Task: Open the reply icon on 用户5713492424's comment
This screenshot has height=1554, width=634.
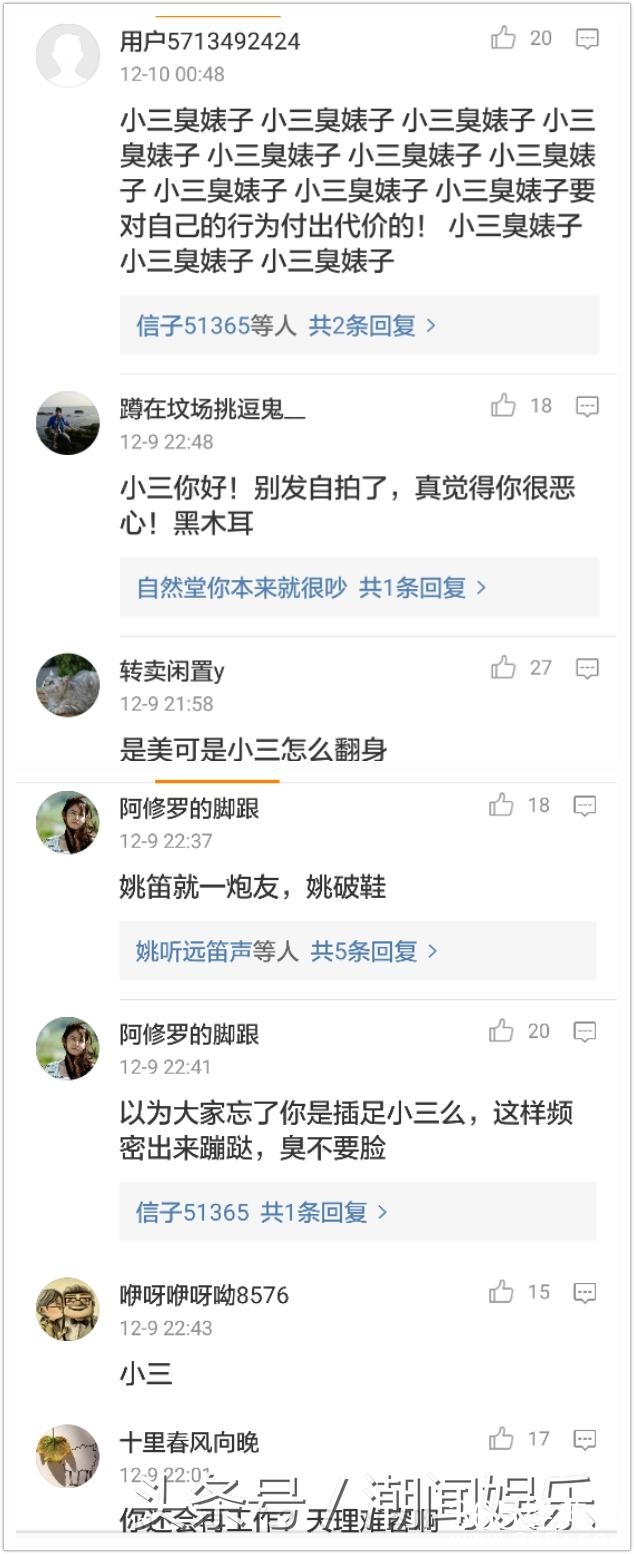Action: coord(587,39)
